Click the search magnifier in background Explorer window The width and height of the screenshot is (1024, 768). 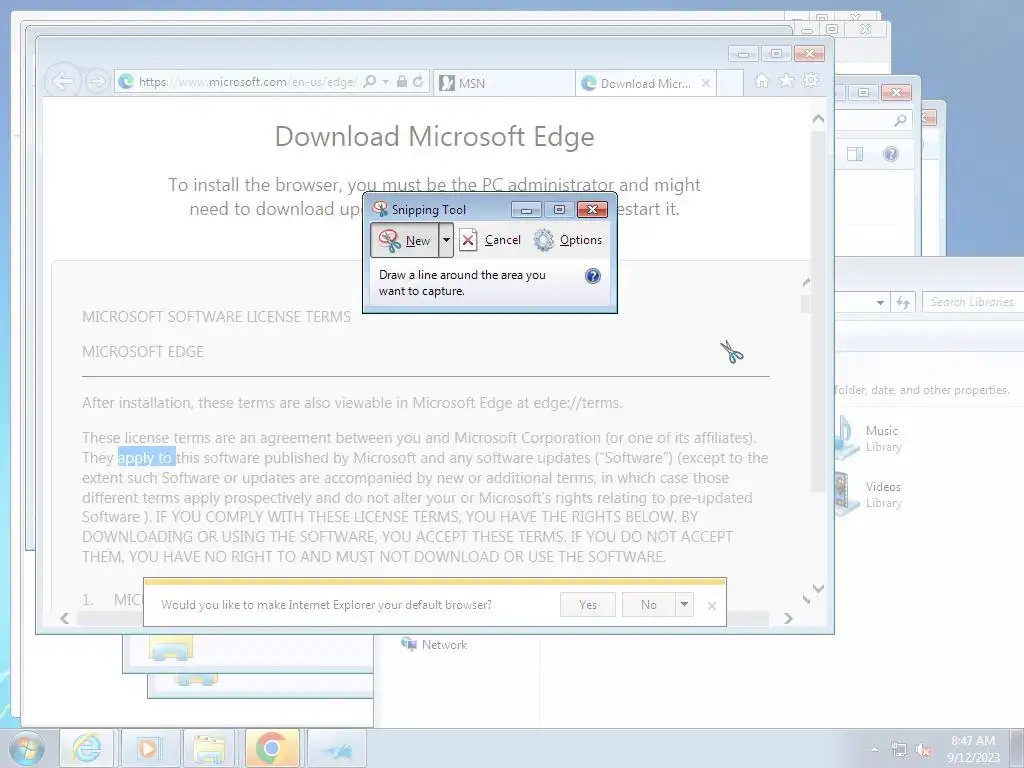900,120
